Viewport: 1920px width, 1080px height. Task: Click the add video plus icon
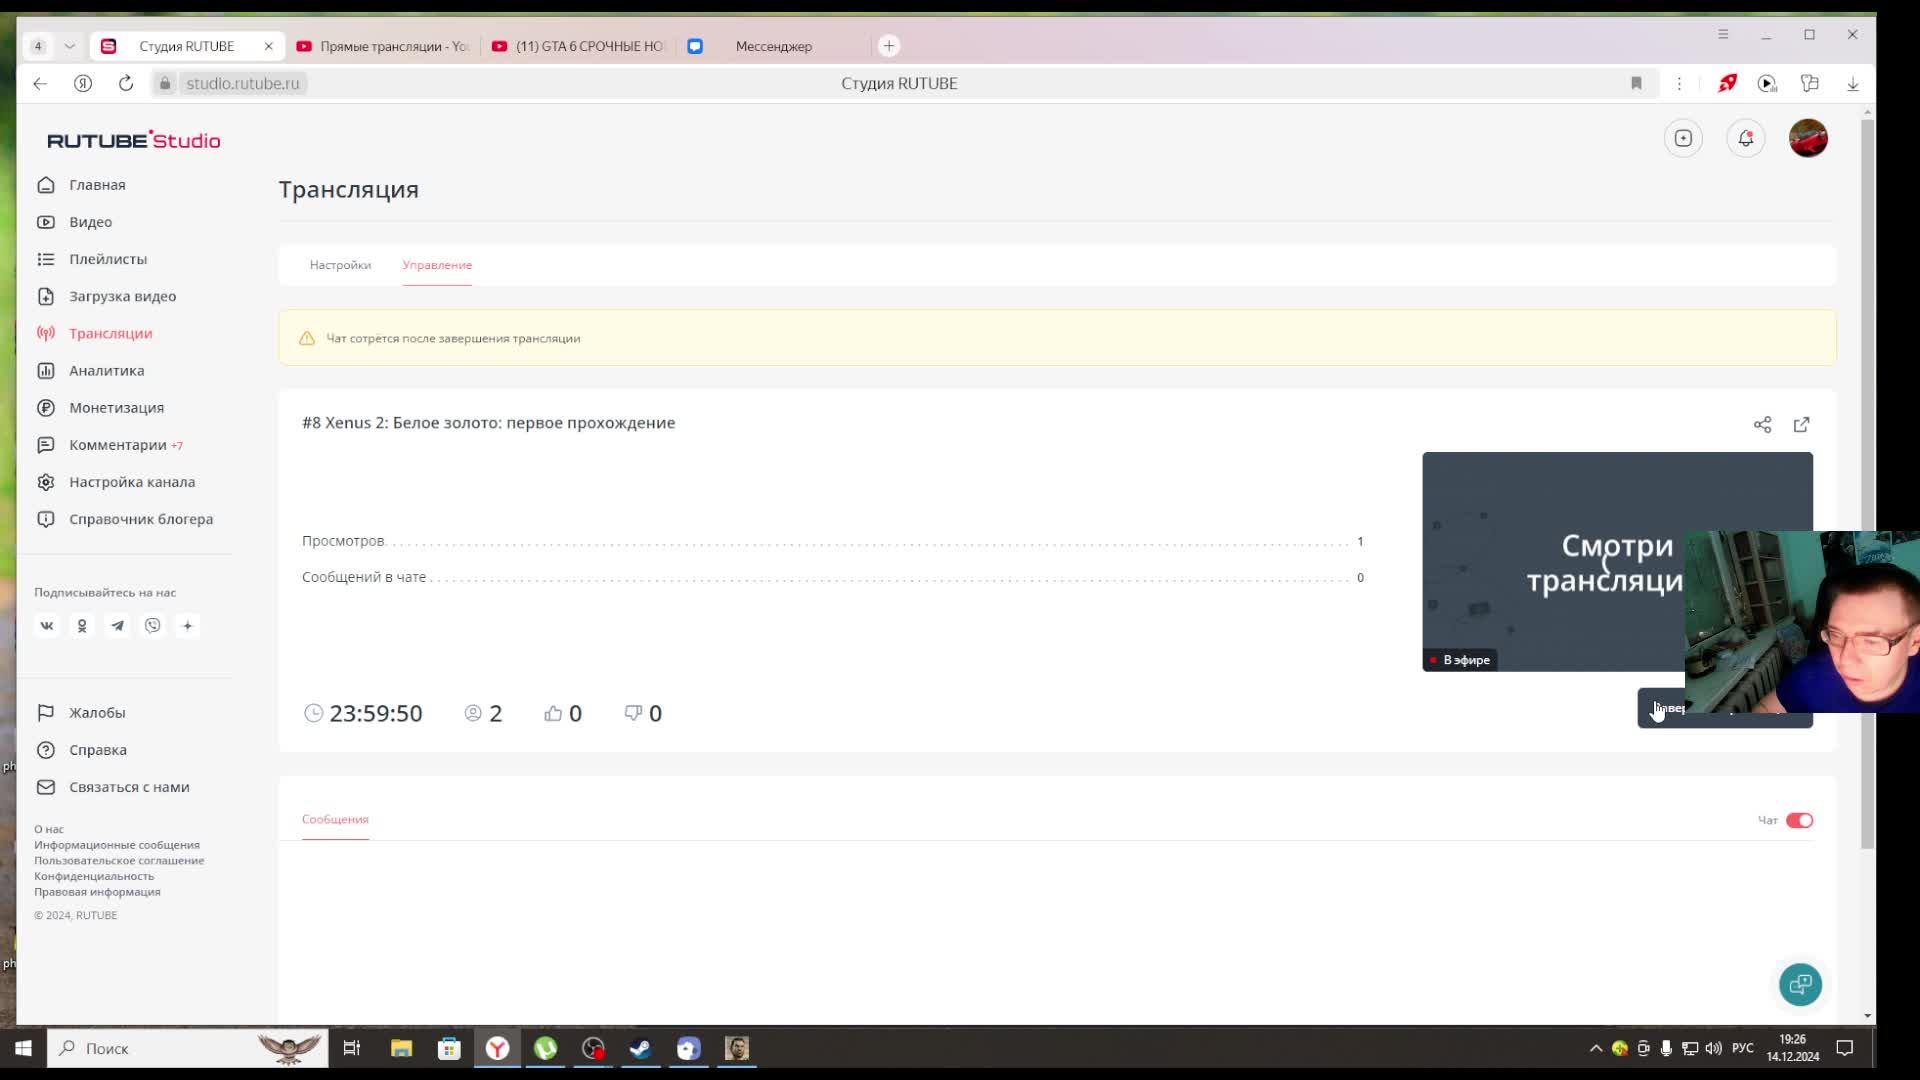[1683, 139]
